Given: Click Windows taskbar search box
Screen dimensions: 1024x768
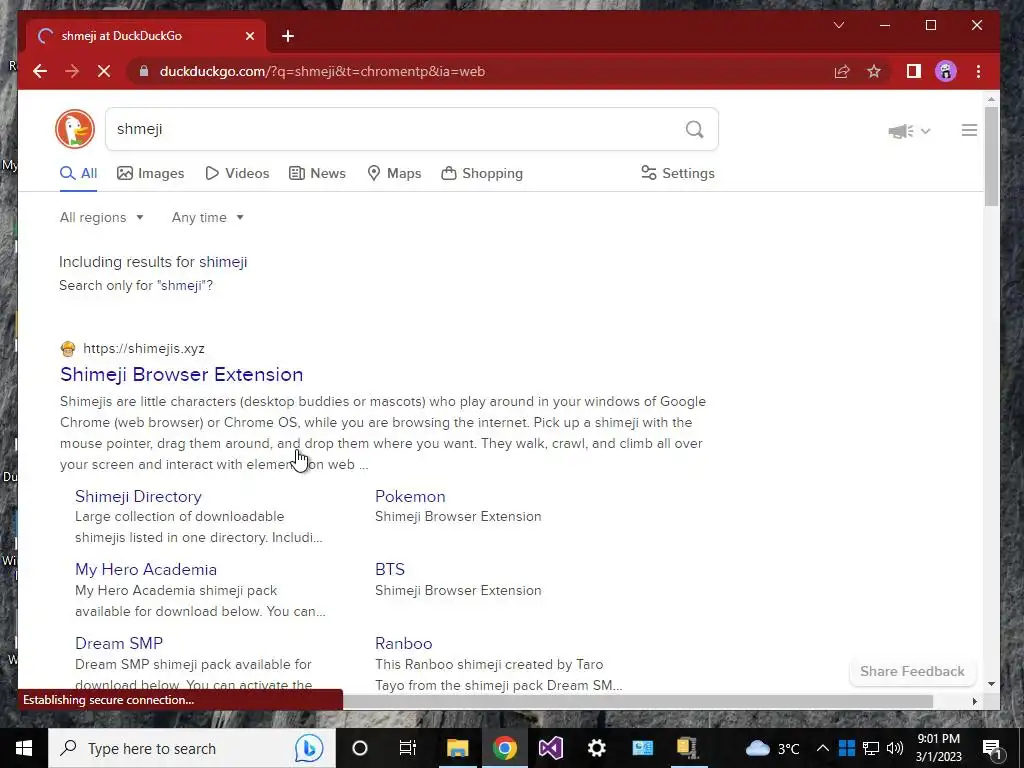Looking at the screenshot, I should (192, 748).
